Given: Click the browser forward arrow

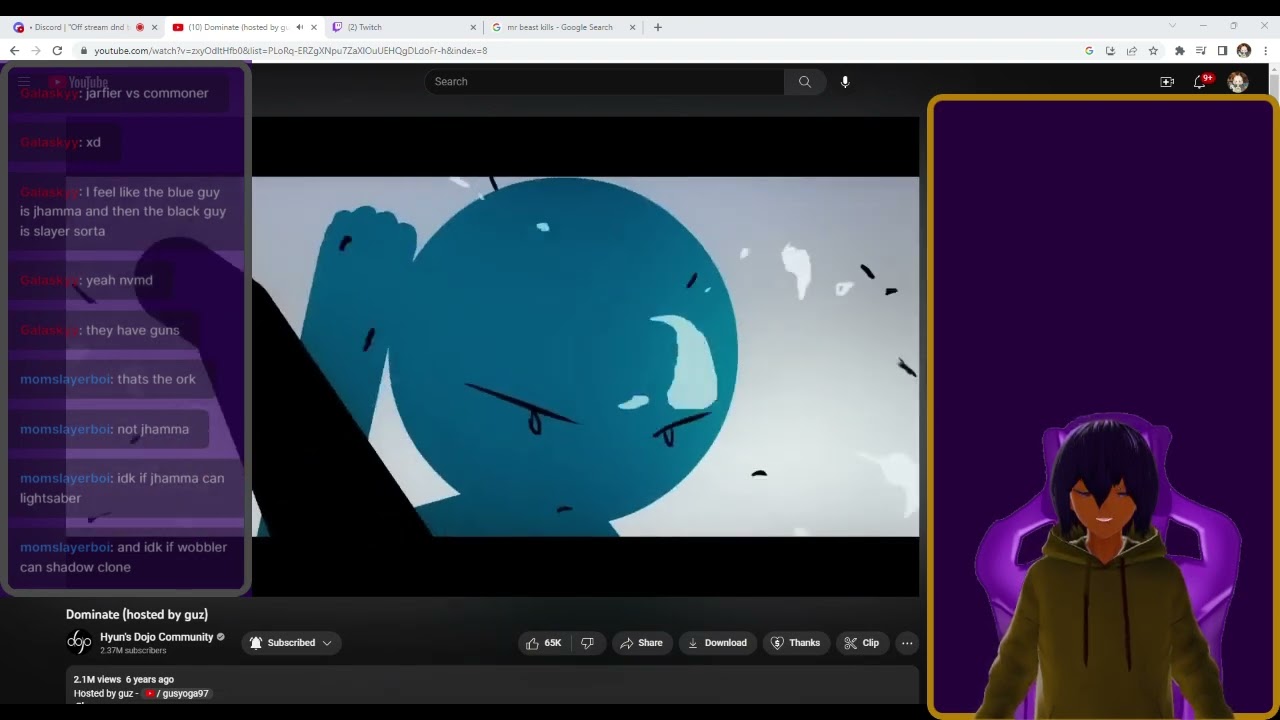Looking at the screenshot, I should click(x=35, y=50).
